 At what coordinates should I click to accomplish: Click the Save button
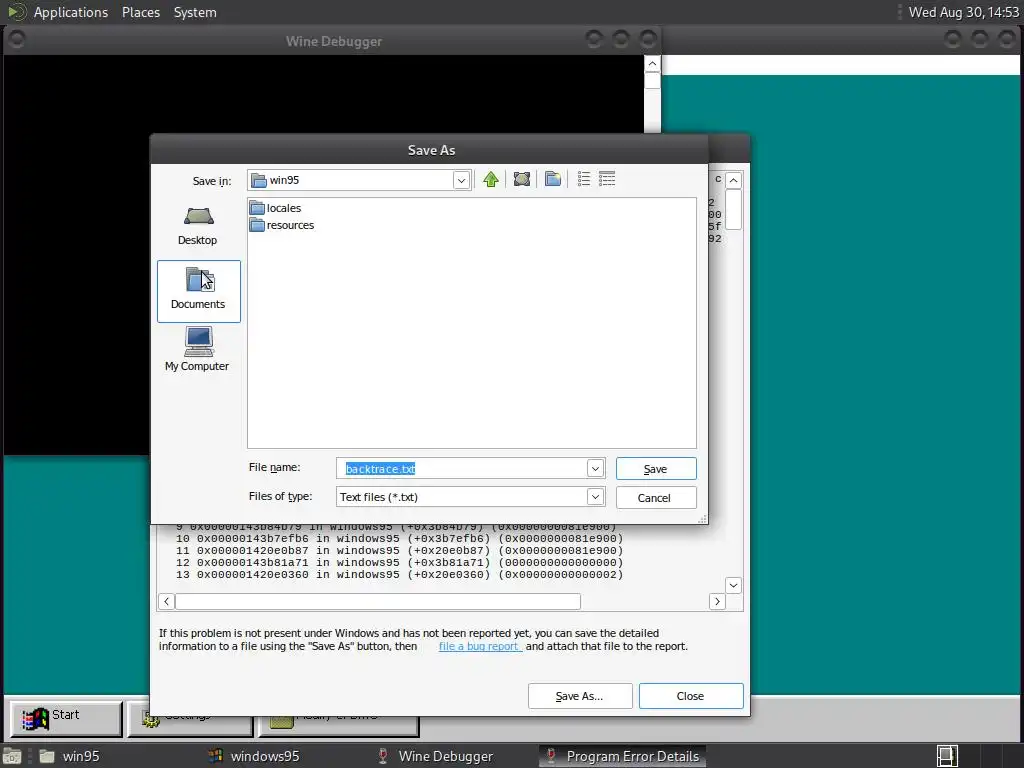tap(656, 469)
